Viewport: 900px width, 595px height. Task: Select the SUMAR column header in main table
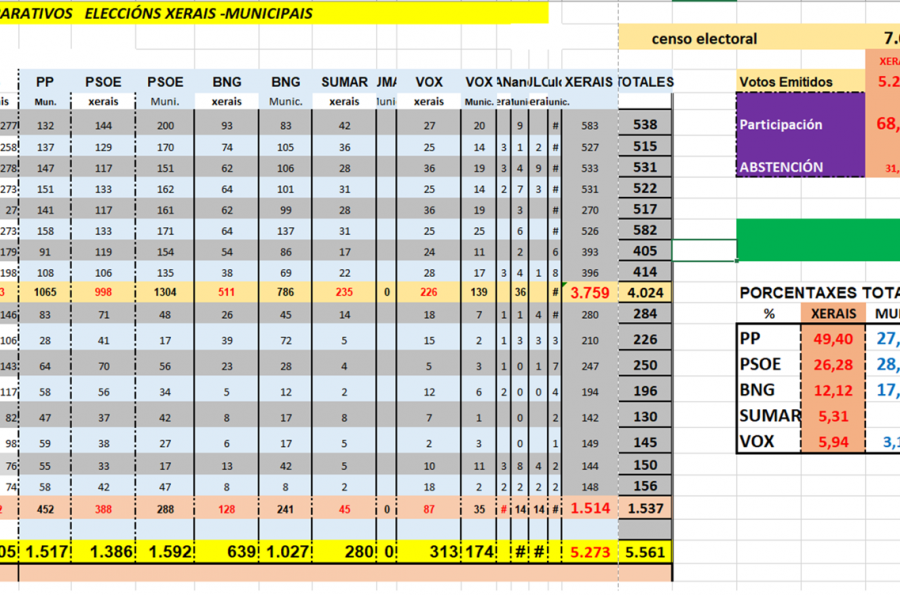coord(344,82)
